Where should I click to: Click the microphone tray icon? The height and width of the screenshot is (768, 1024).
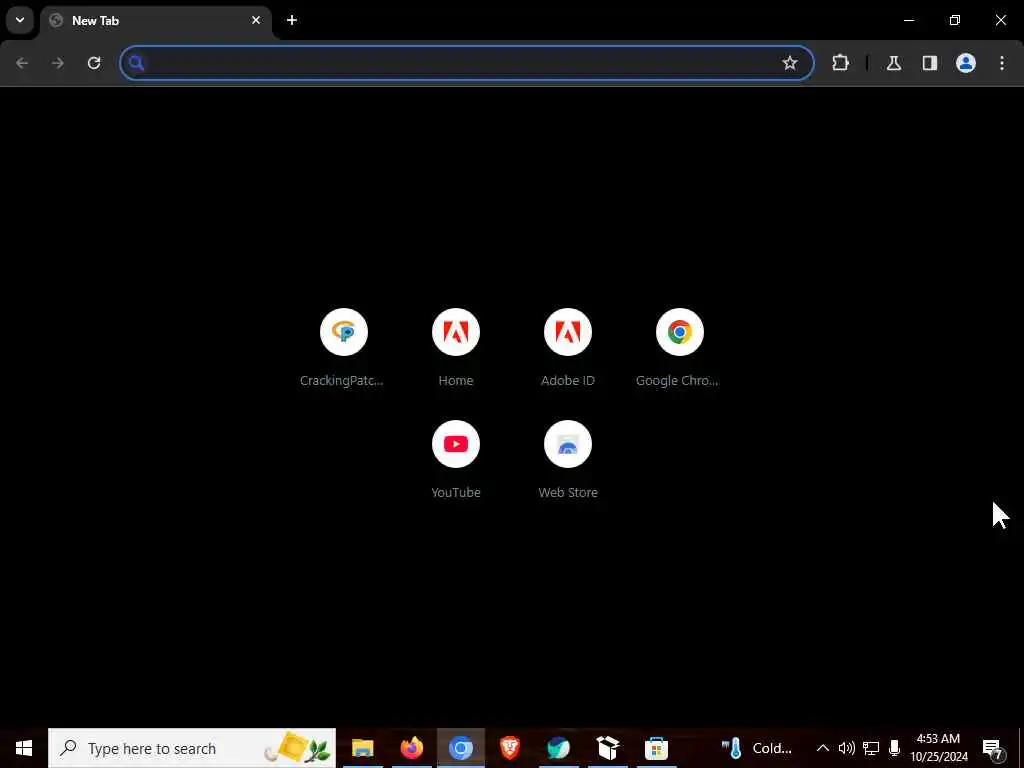(x=895, y=748)
